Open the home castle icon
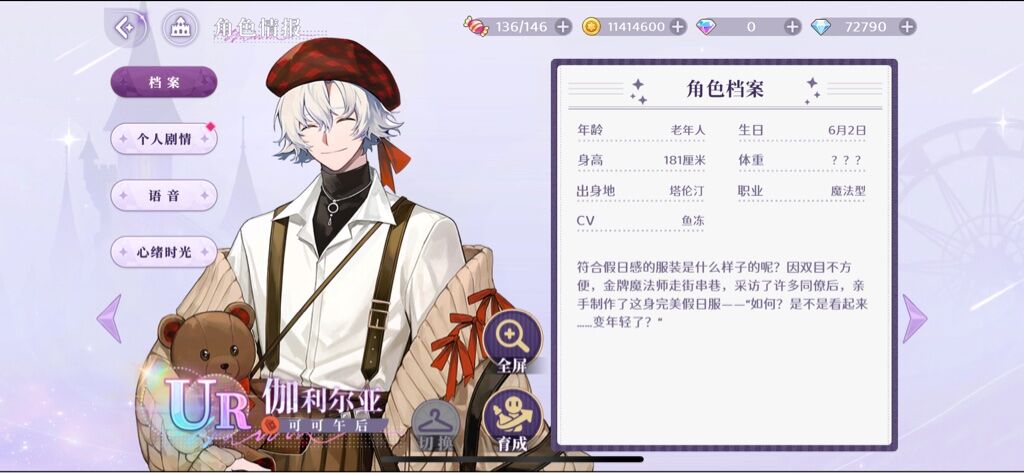This screenshot has width=1024, height=473. [180, 27]
